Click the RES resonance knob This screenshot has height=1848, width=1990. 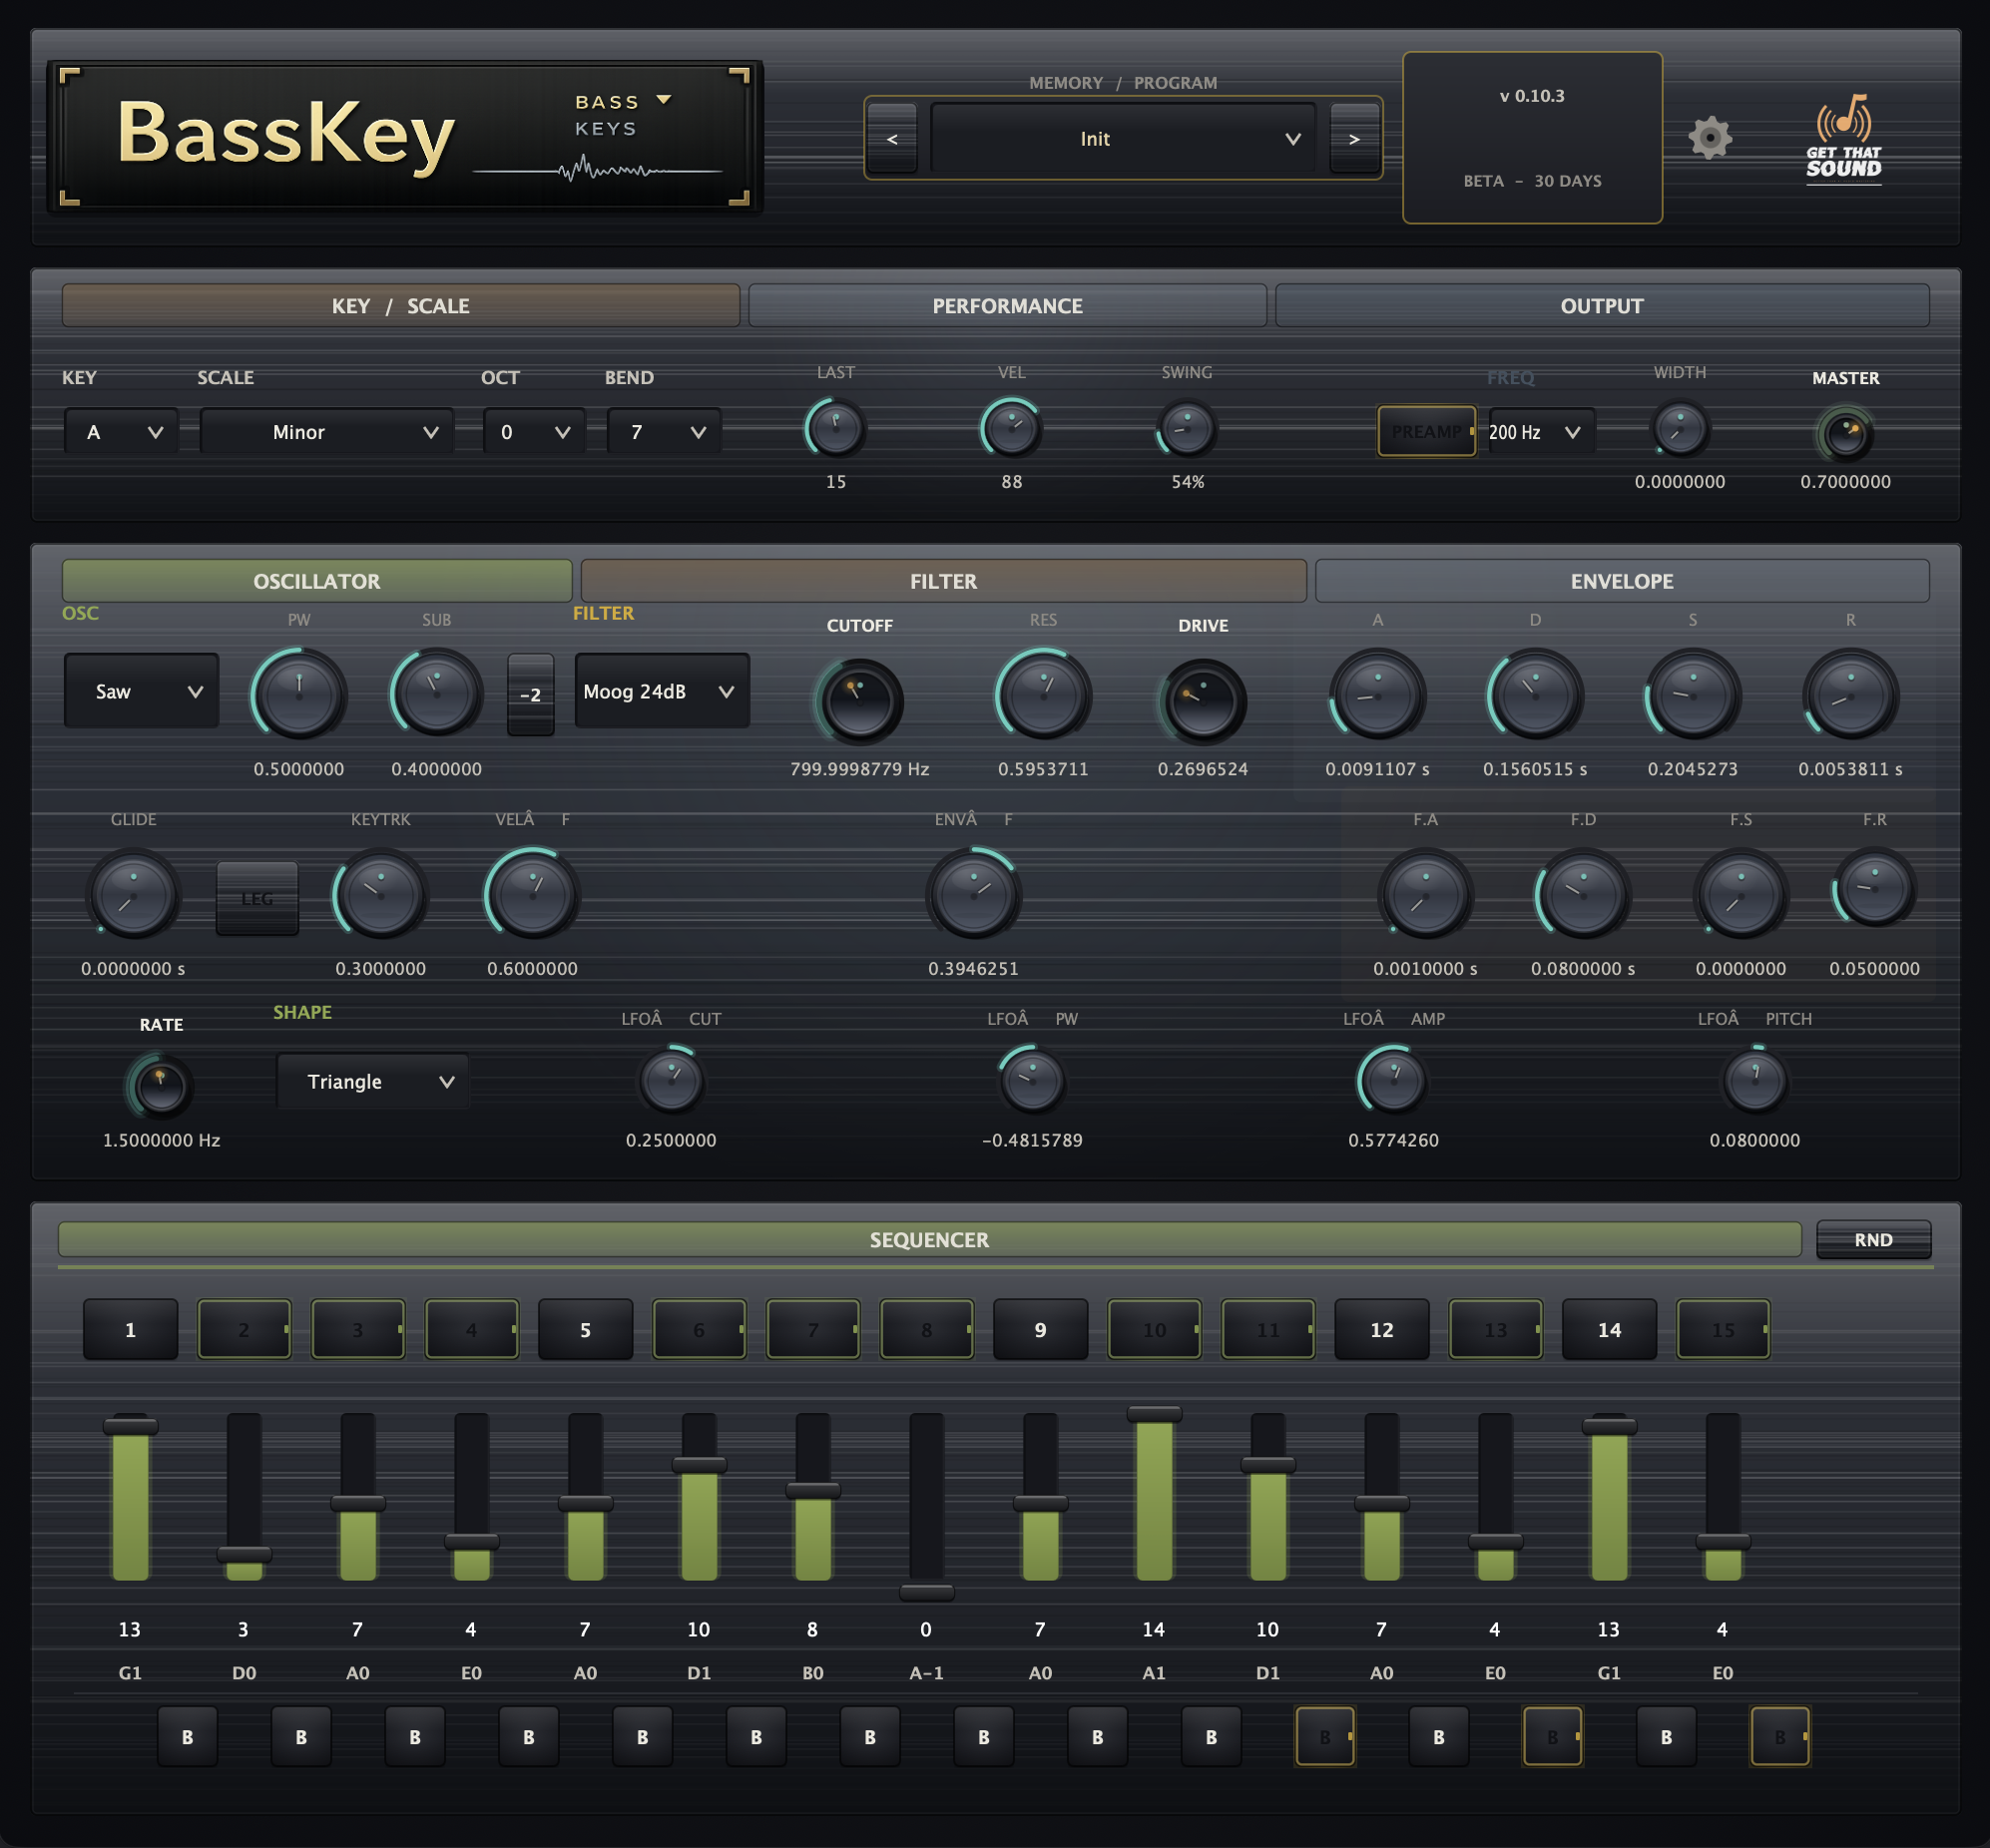pos(1043,695)
